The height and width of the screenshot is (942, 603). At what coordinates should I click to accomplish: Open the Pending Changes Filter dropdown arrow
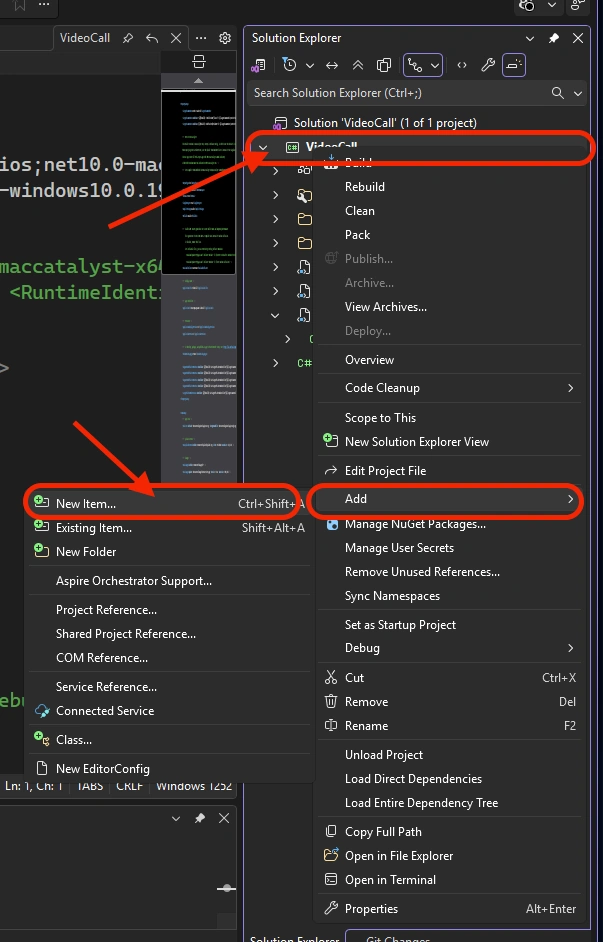point(310,65)
